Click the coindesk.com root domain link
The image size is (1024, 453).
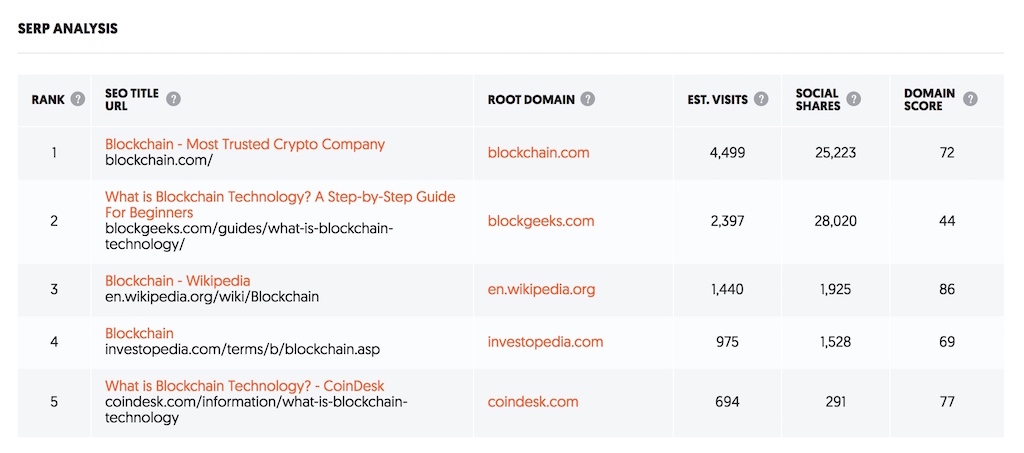(x=533, y=401)
